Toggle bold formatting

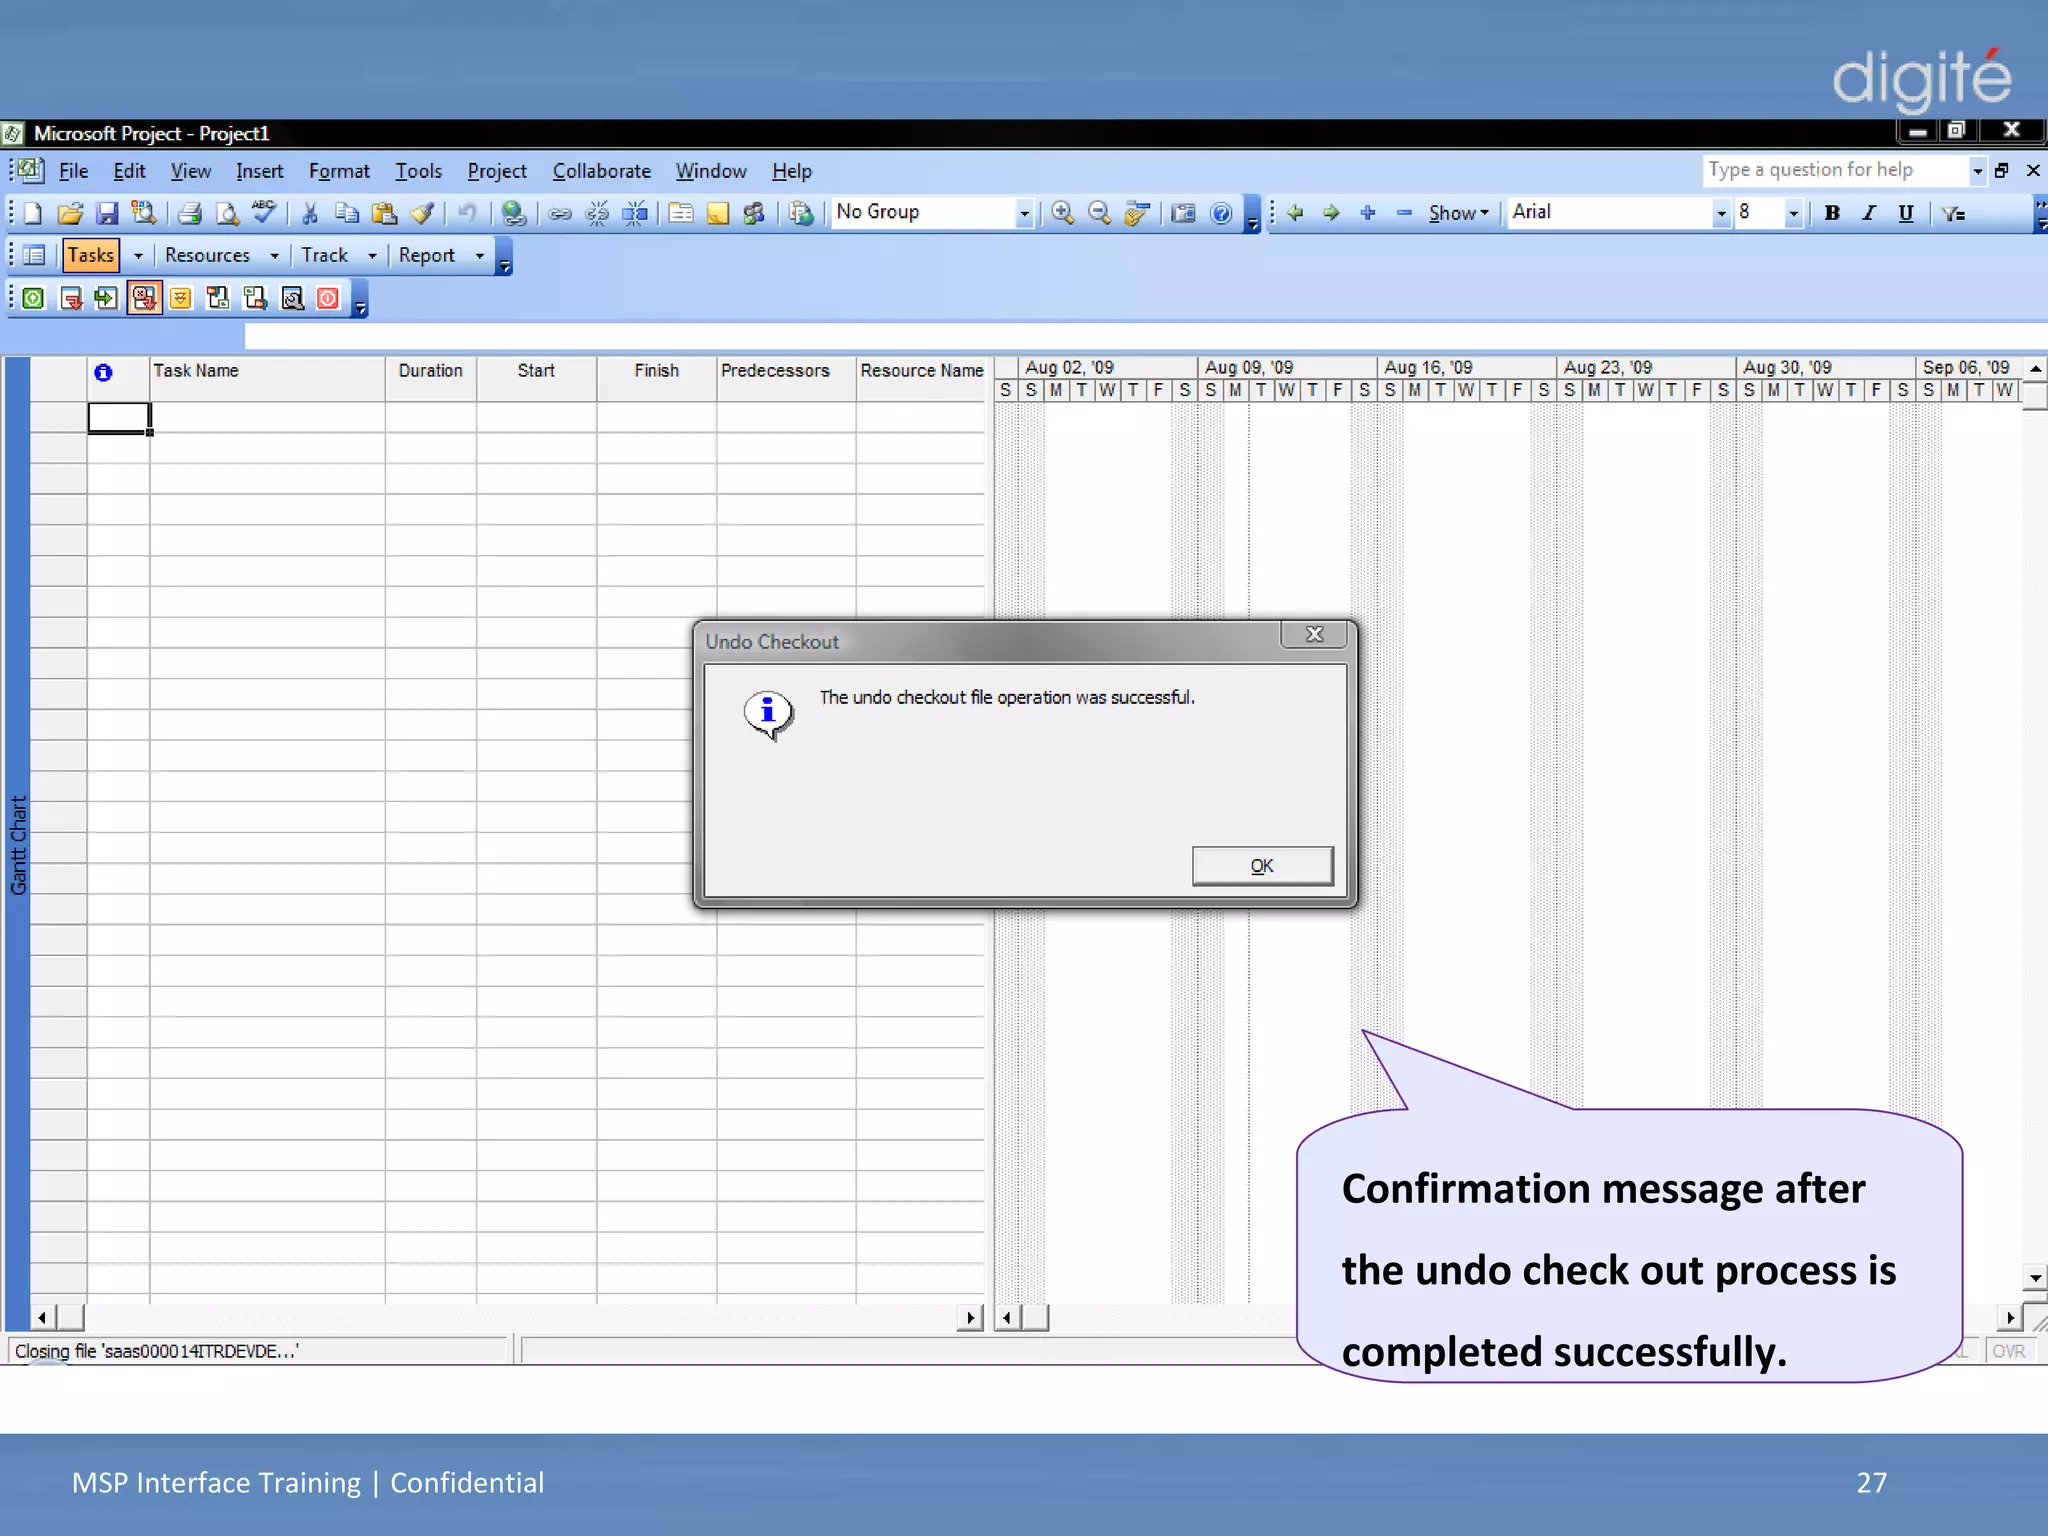[x=1832, y=213]
